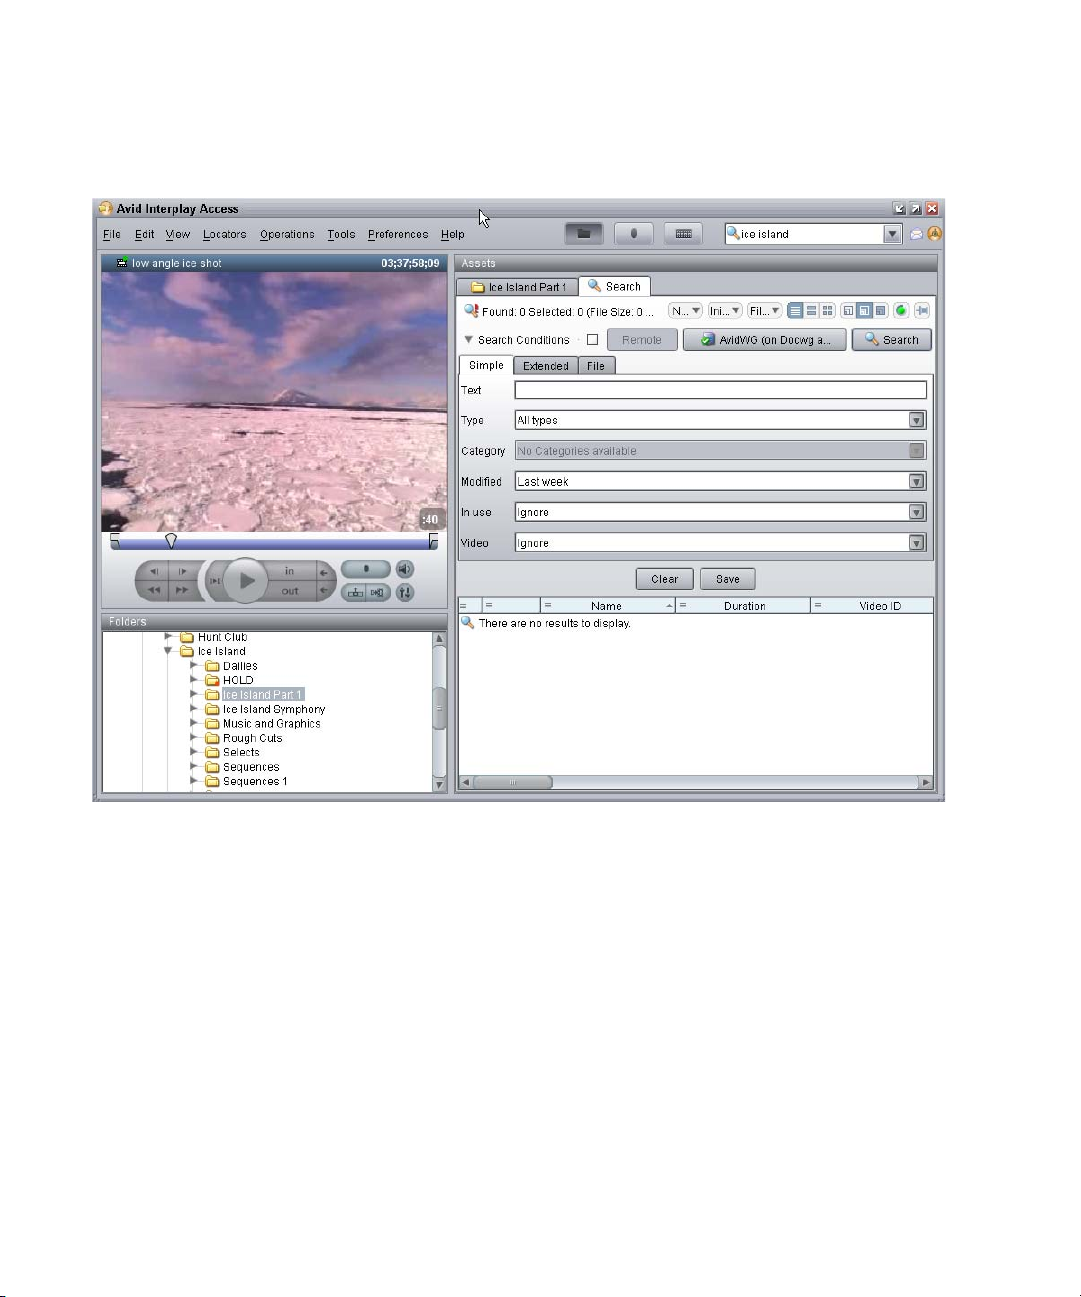This screenshot has width=1081, height=1297.
Task: Go to the out point arrow
Action: point(325,591)
